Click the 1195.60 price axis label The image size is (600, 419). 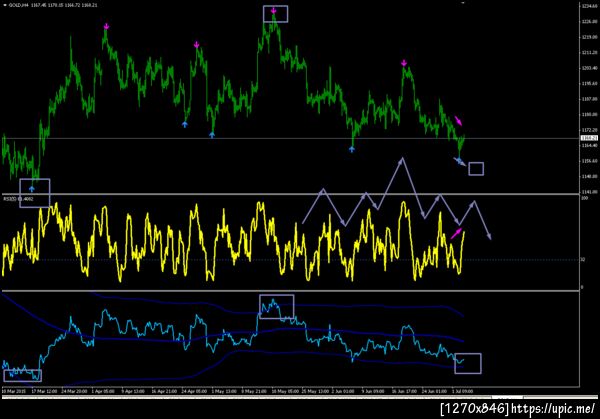tap(590, 83)
